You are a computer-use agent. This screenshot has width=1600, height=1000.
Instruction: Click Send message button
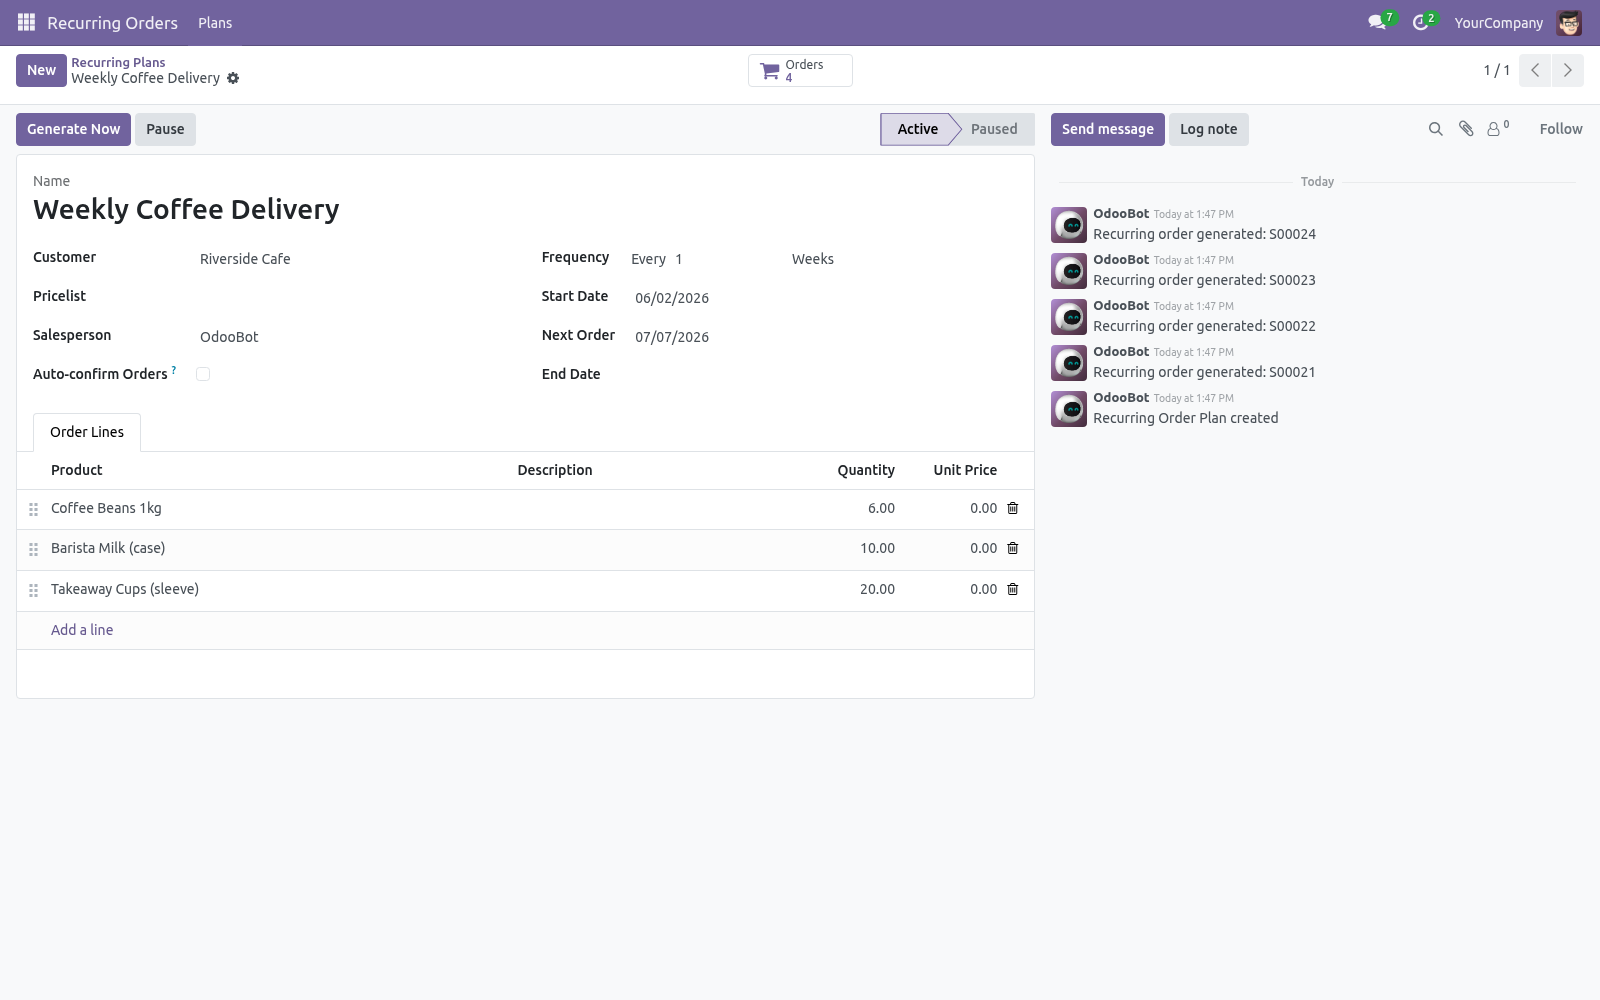point(1107,129)
